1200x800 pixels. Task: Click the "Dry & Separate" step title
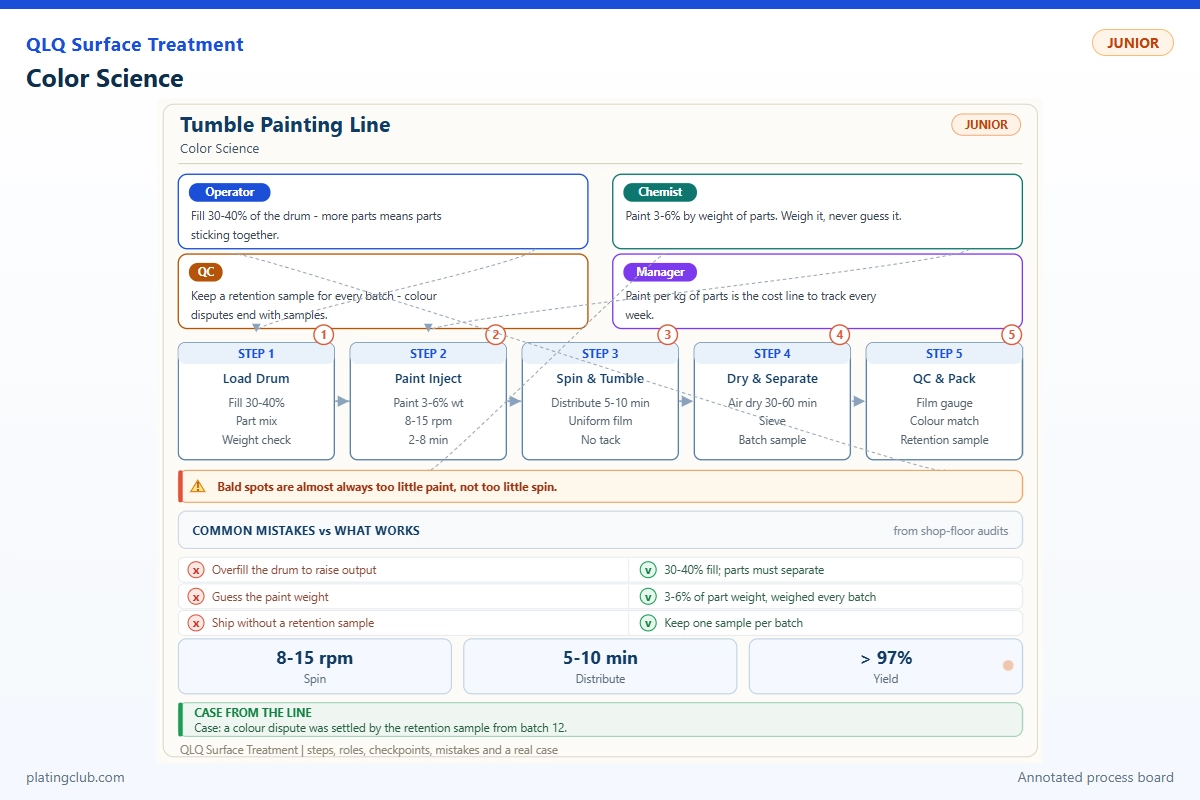(x=772, y=379)
